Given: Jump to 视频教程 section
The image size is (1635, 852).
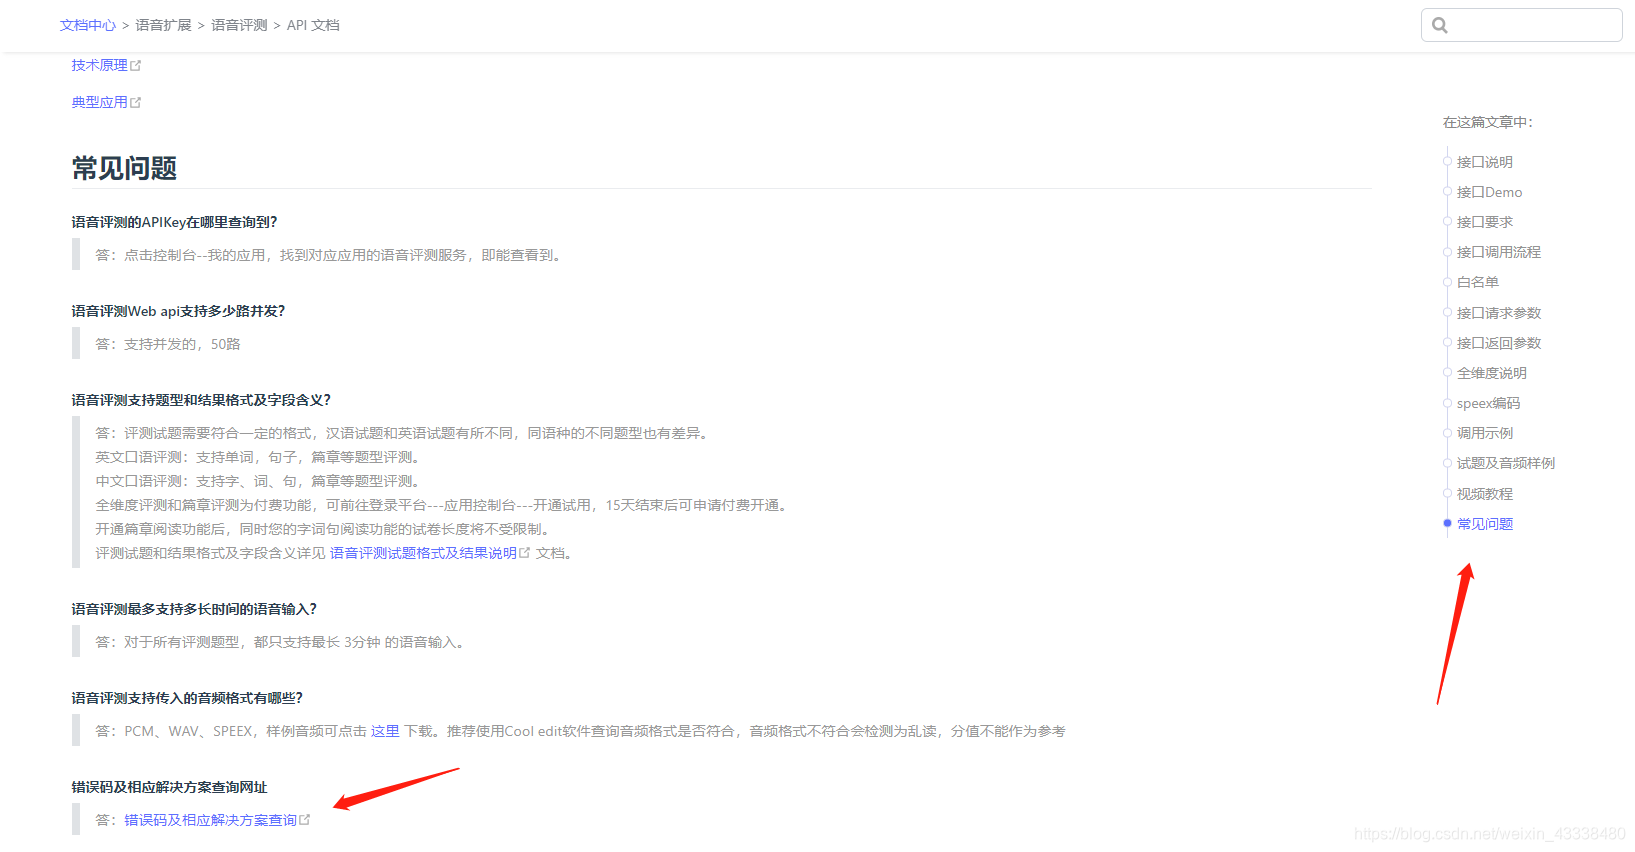Looking at the screenshot, I should pos(1485,494).
